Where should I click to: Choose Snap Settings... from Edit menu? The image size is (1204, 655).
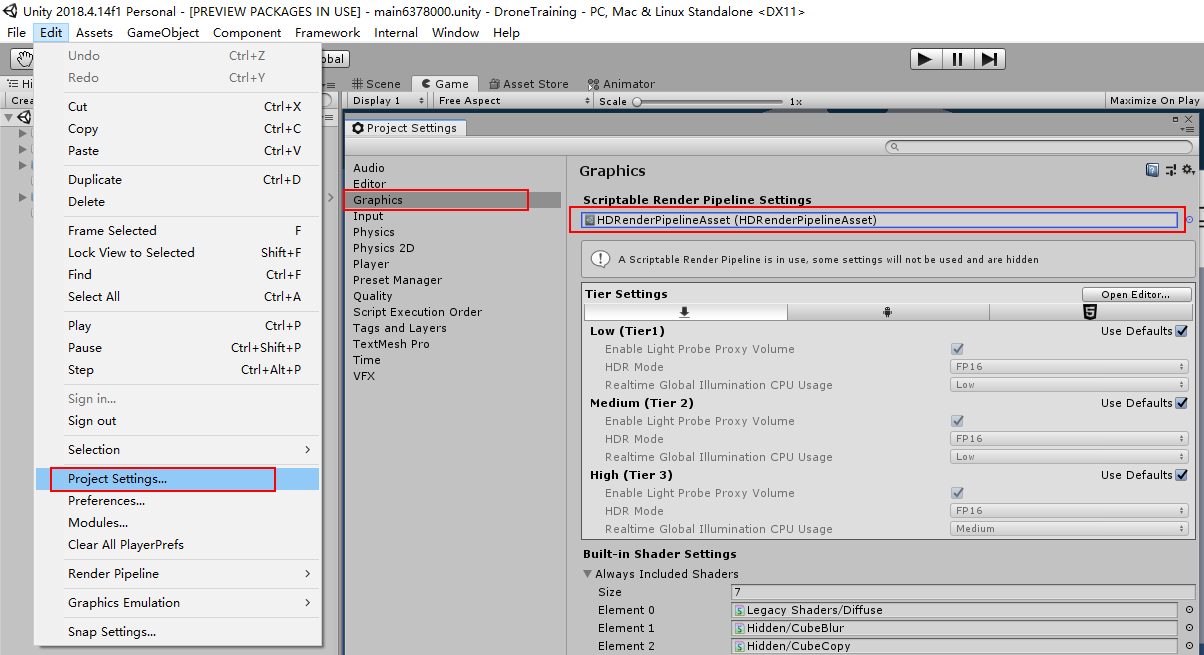(x=178, y=632)
